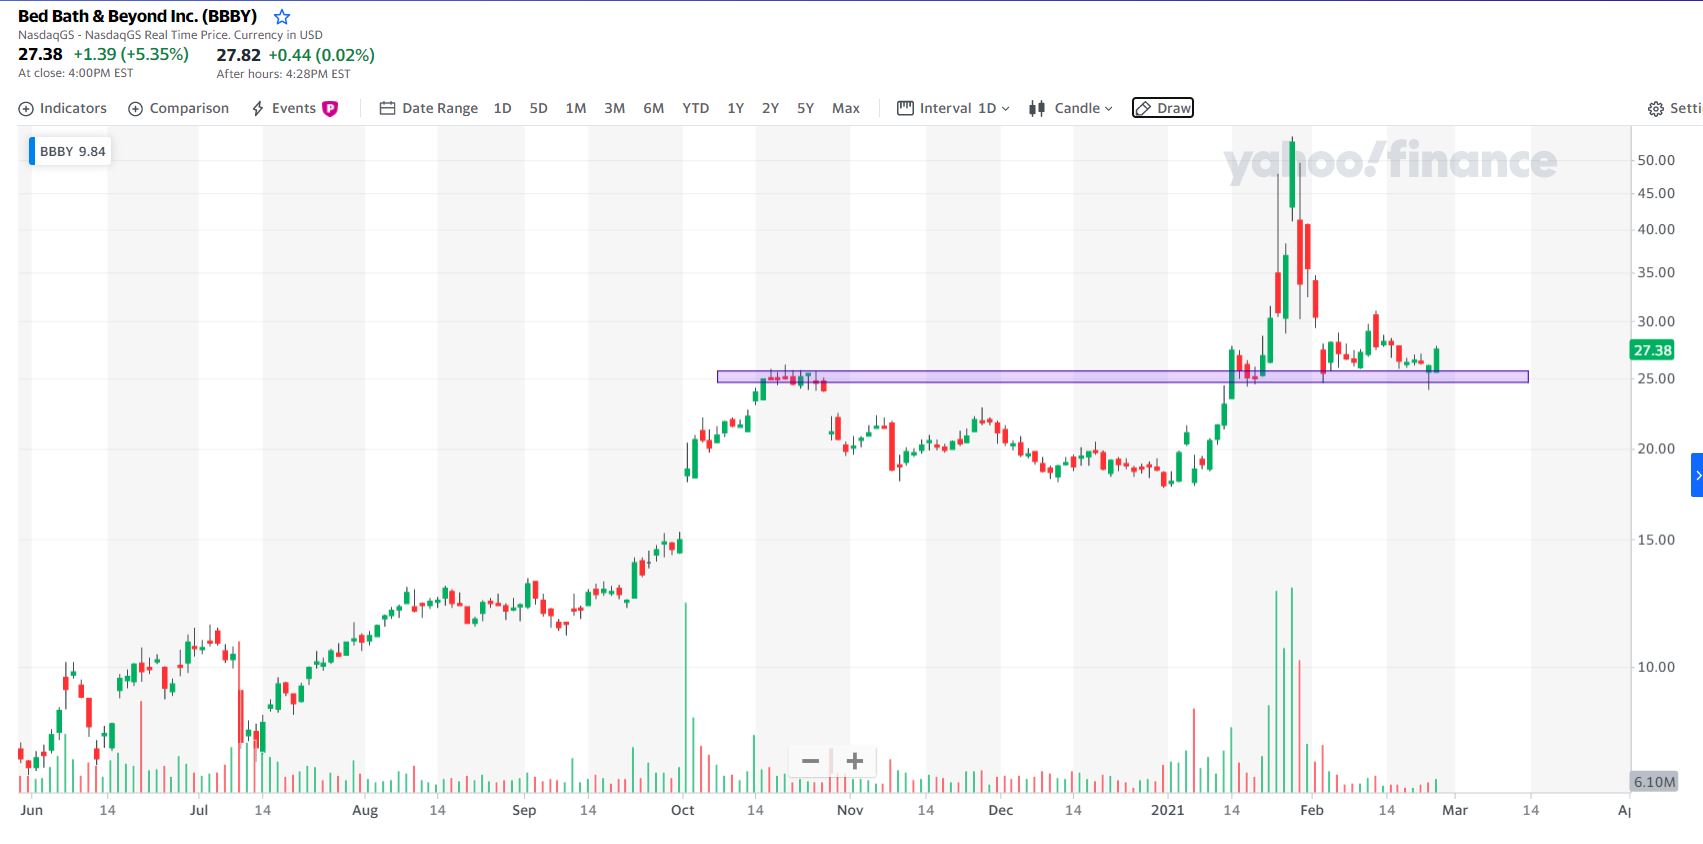1703x844 pixels.
Task: Expand the Candle chart type dropdown
Action: pos(1070,108)
